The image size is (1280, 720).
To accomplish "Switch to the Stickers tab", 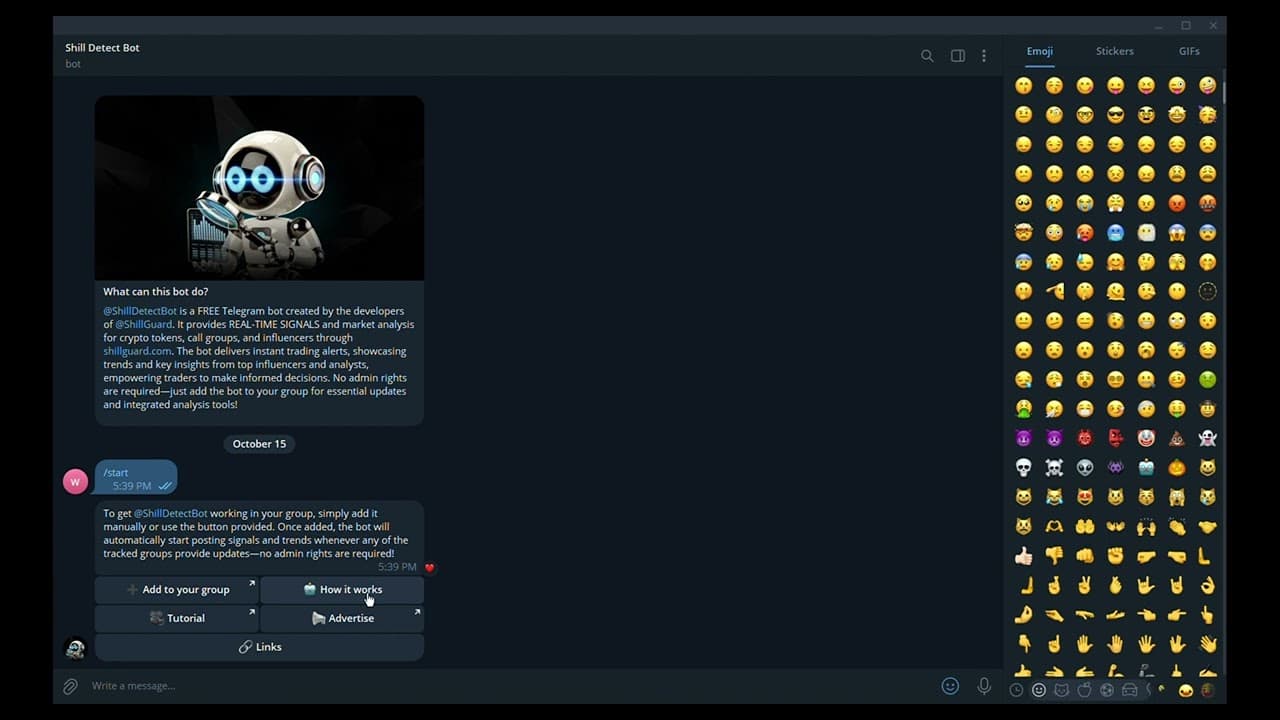I will click(1115, 51).
